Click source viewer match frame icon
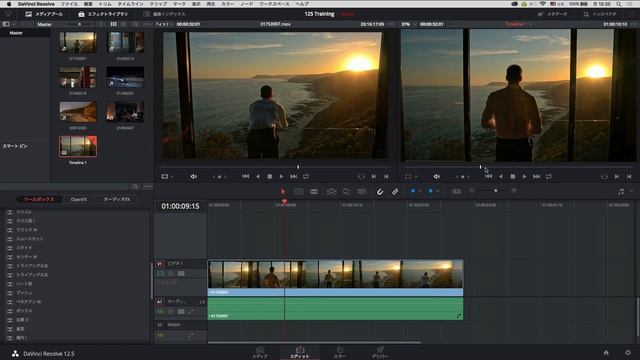 click(361, 176)
